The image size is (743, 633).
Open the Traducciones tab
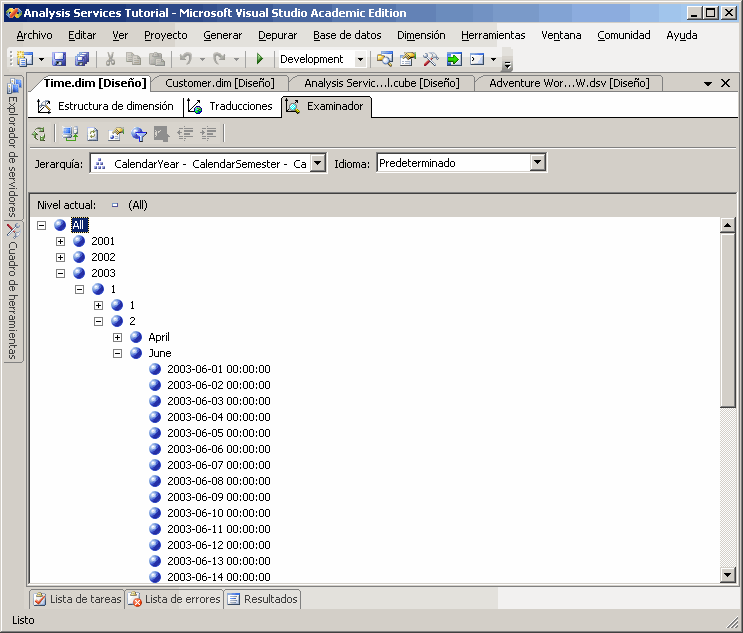tap(230, 106)
